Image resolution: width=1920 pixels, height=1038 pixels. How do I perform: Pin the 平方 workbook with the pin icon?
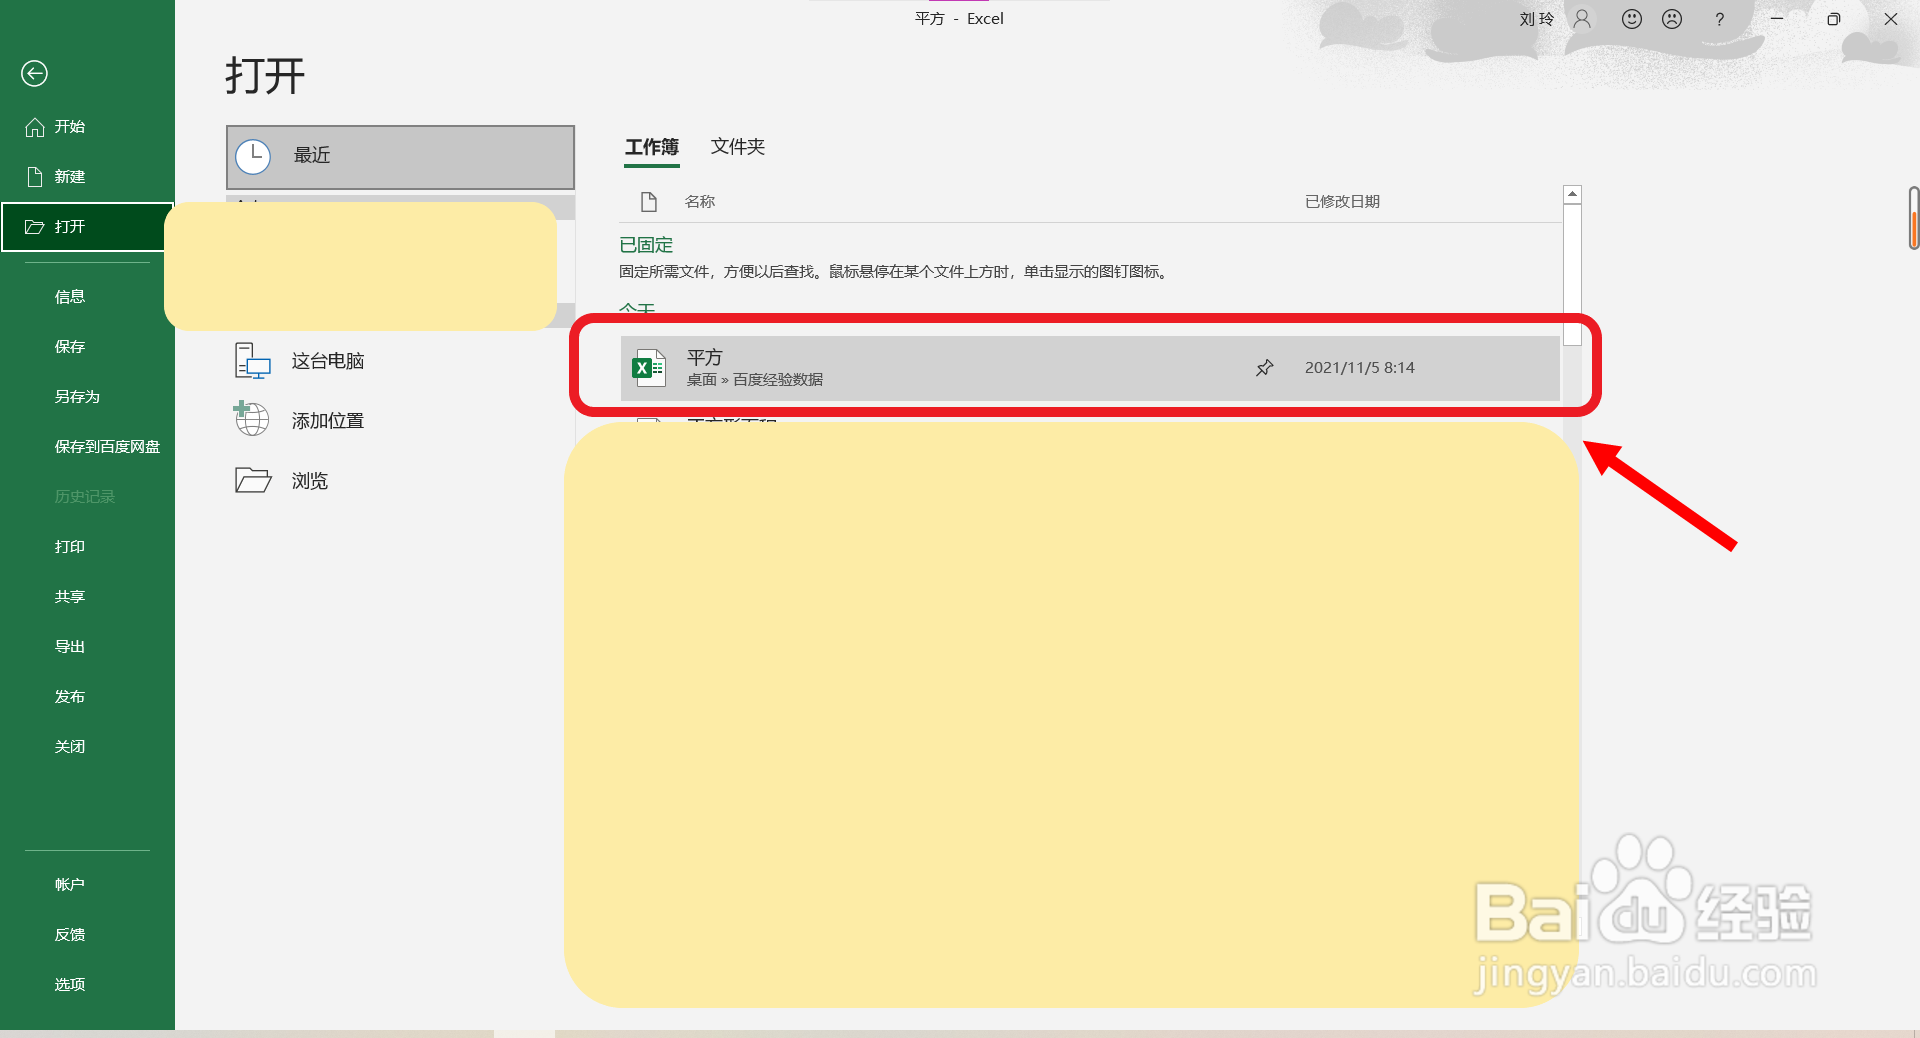click(x=1264, y=368)
